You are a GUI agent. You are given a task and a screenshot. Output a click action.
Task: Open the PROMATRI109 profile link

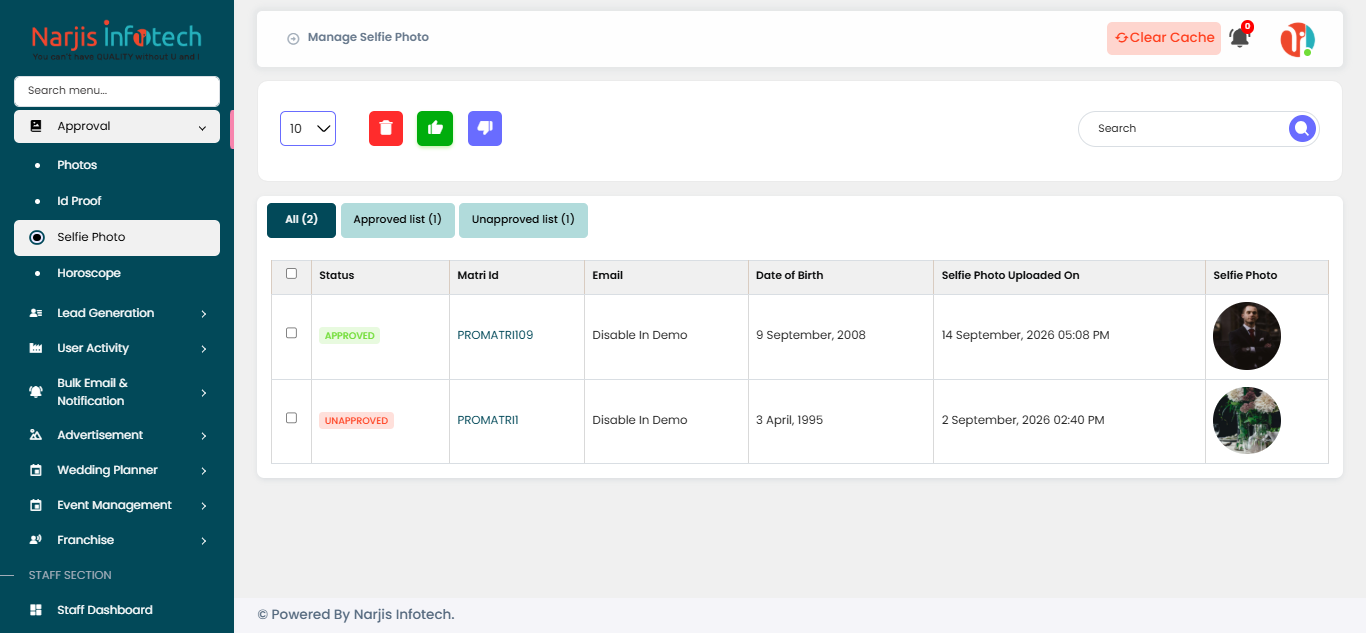click(495, 335)
